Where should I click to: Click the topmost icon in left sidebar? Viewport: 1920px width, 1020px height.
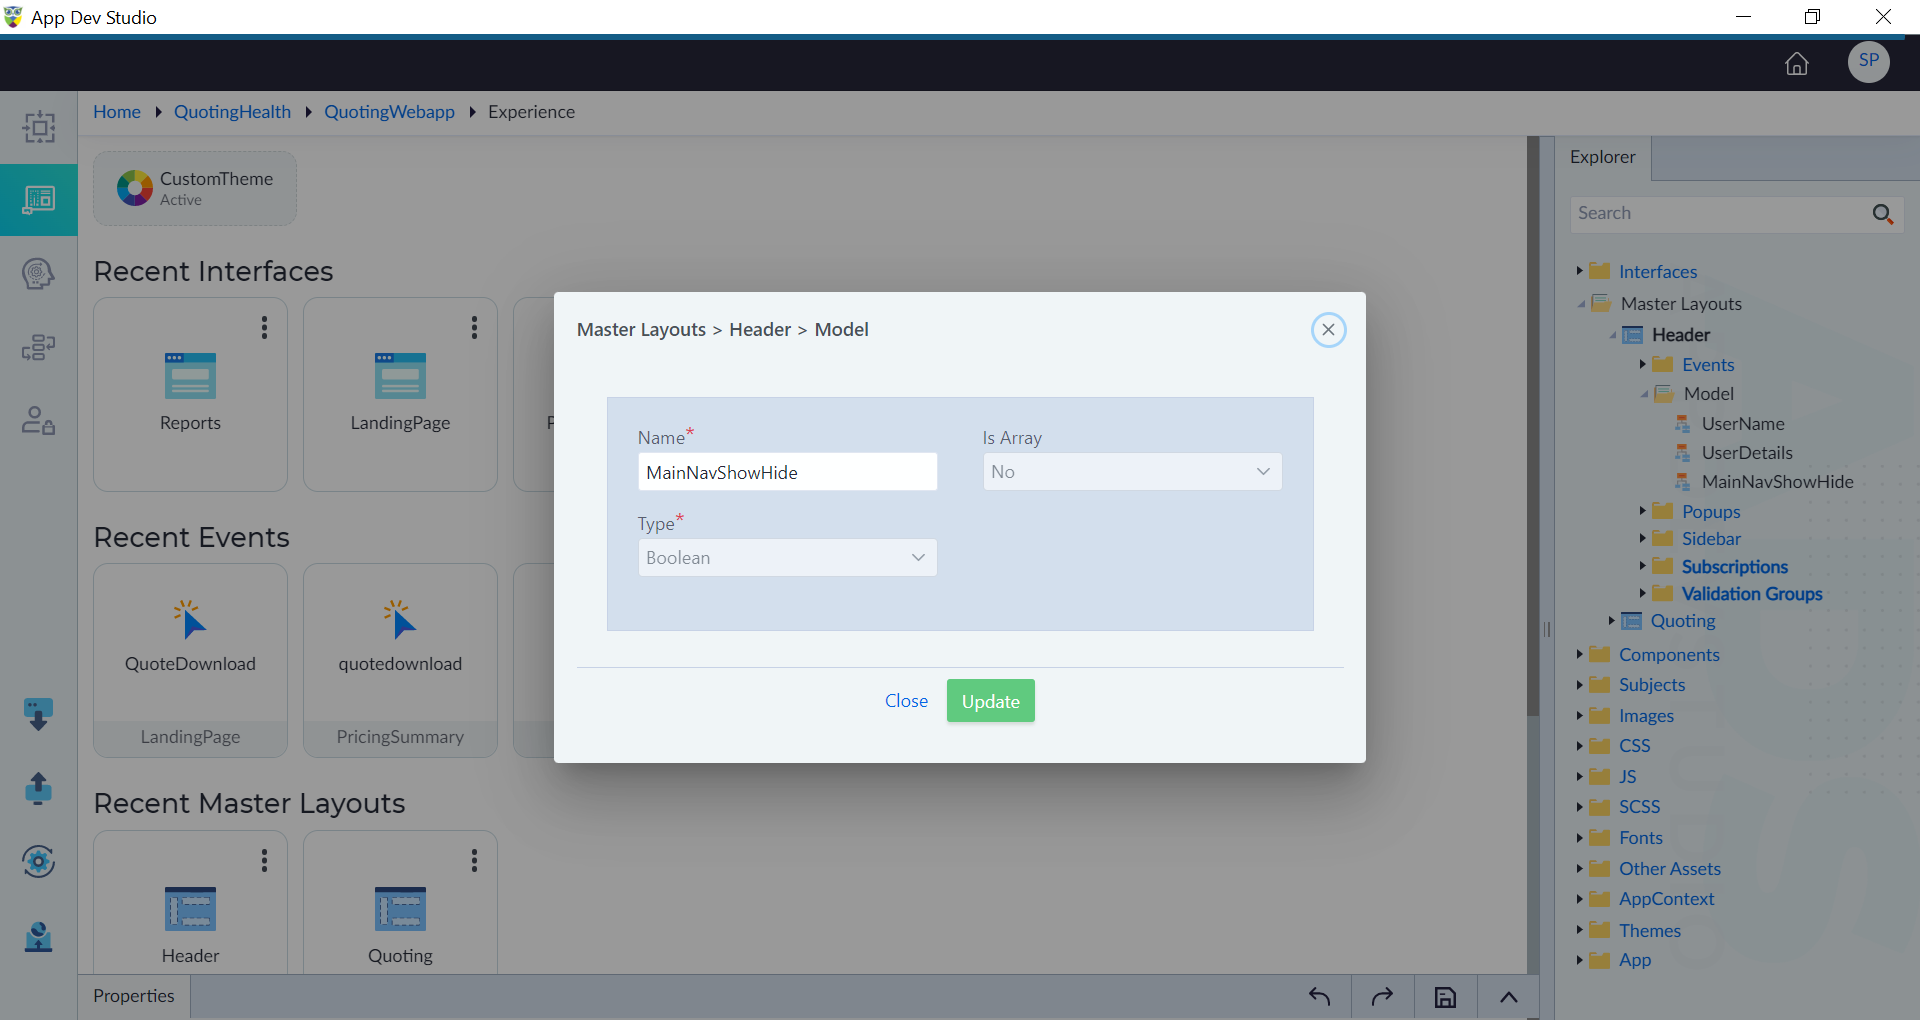39,127
